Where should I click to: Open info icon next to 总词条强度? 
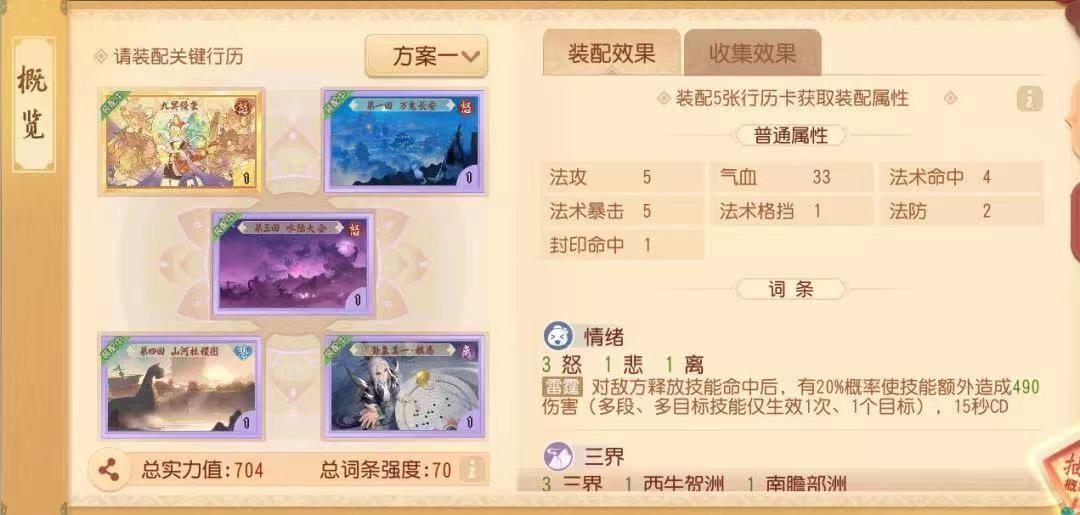click(472, 470)
